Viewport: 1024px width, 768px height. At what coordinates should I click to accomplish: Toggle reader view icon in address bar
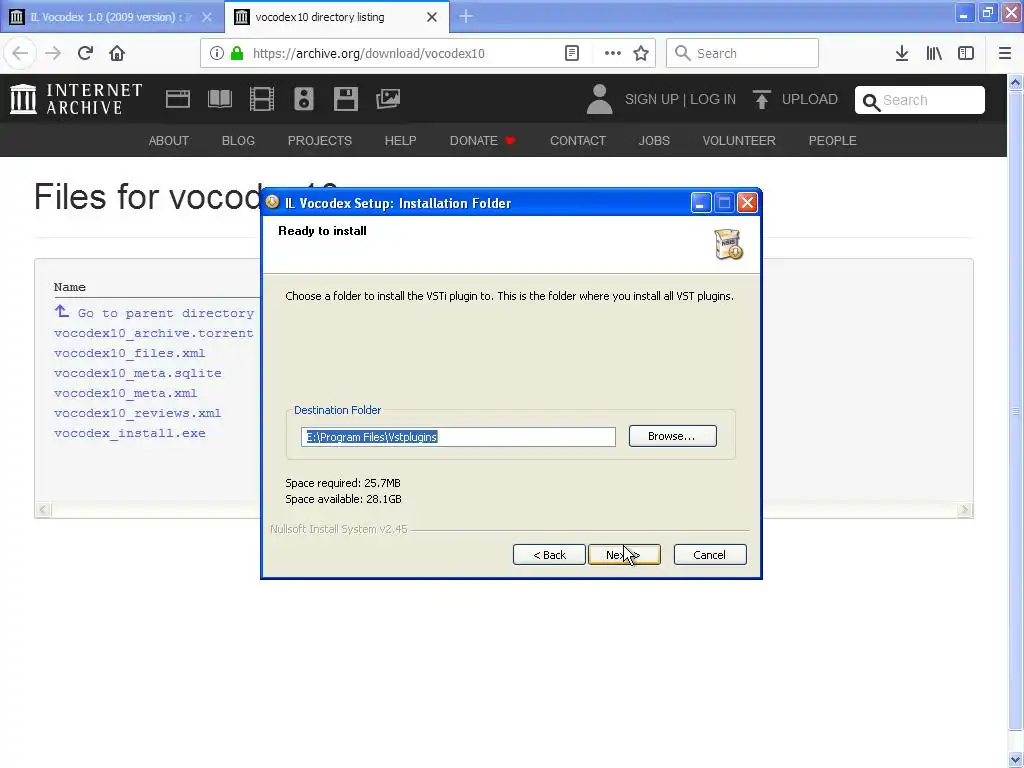[571, 53]
